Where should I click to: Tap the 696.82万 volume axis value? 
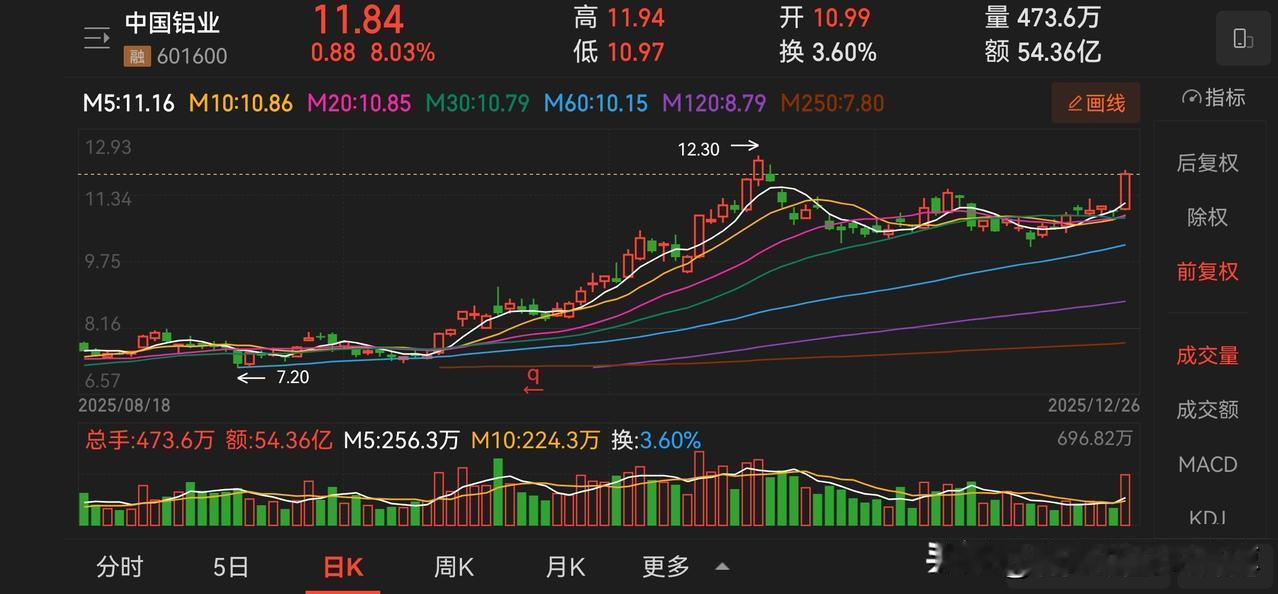click(x=1094, y=439)
